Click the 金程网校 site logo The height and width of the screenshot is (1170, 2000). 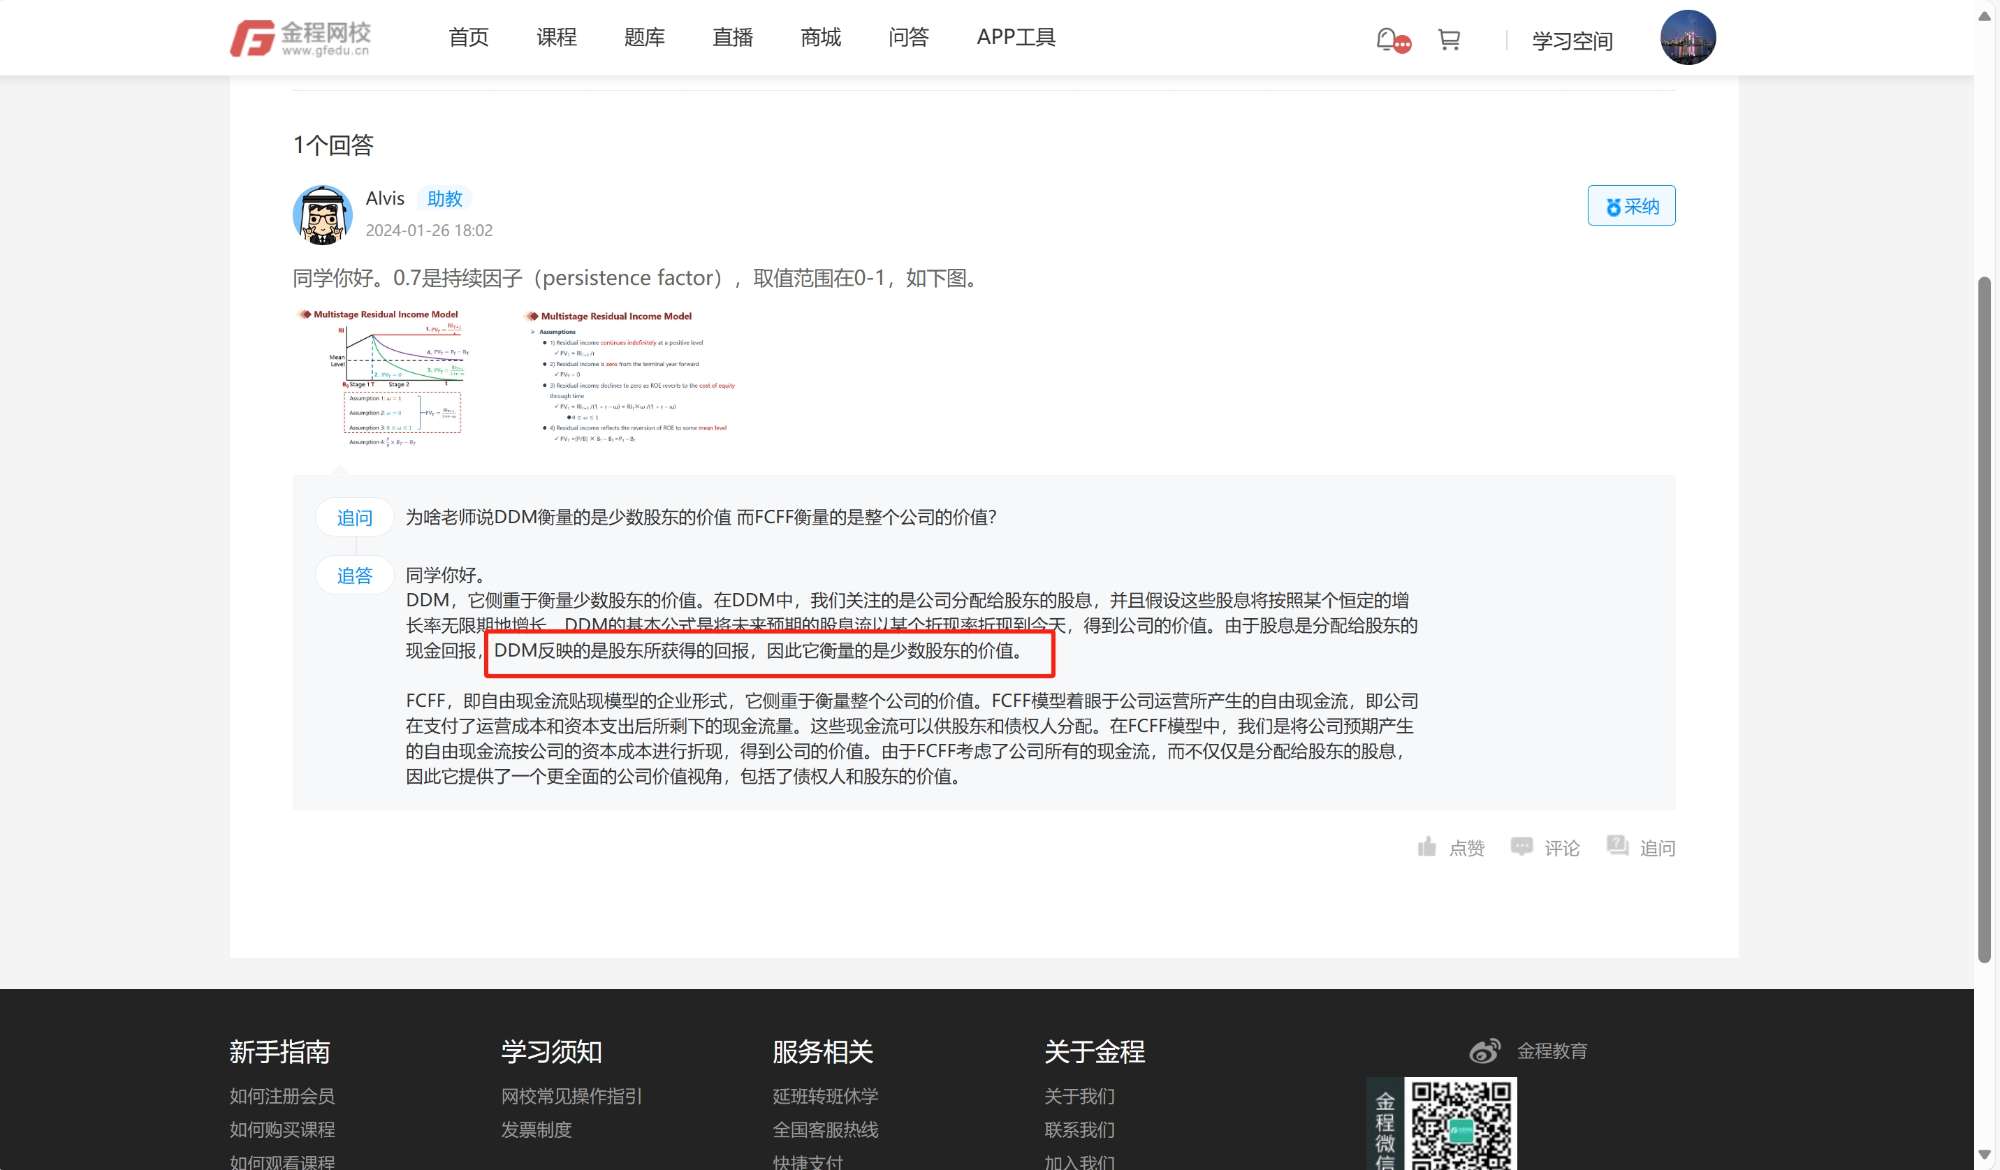[x=300, y=38]
